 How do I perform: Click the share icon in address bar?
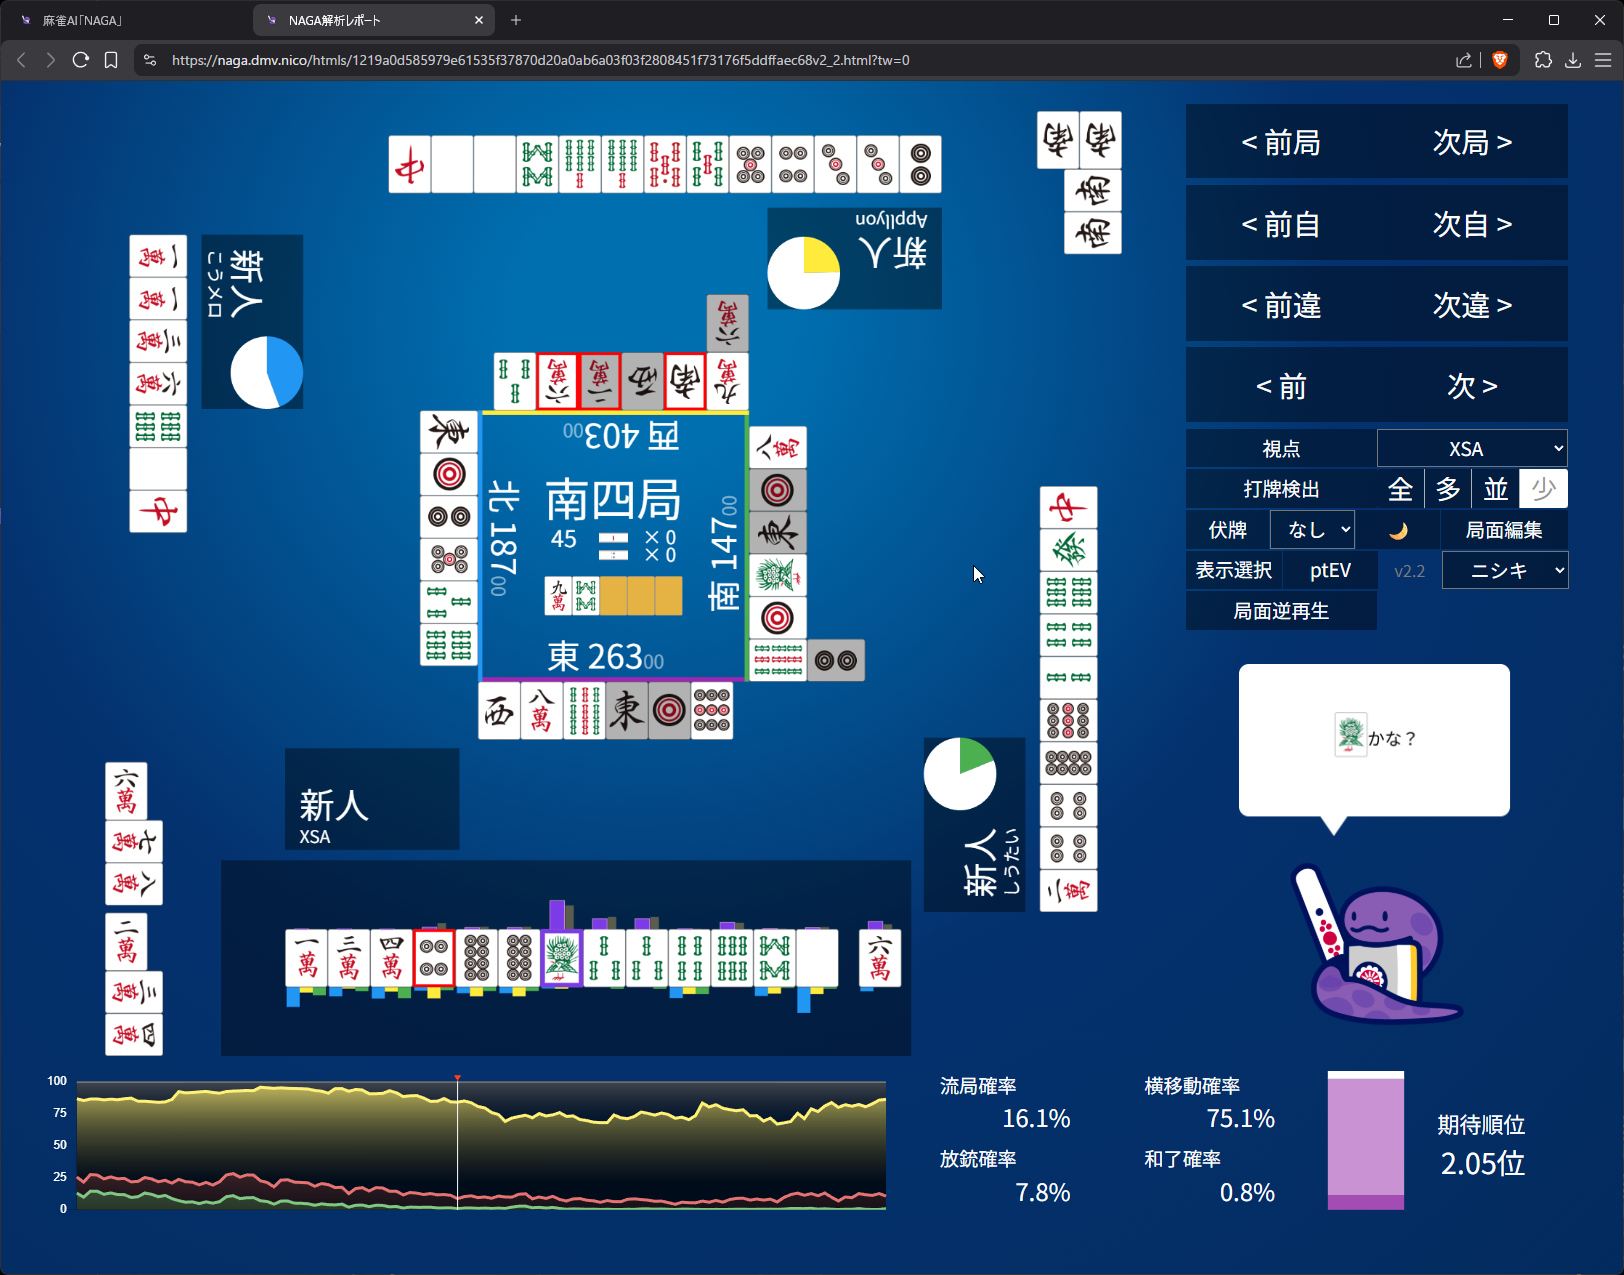[1464, 60]
